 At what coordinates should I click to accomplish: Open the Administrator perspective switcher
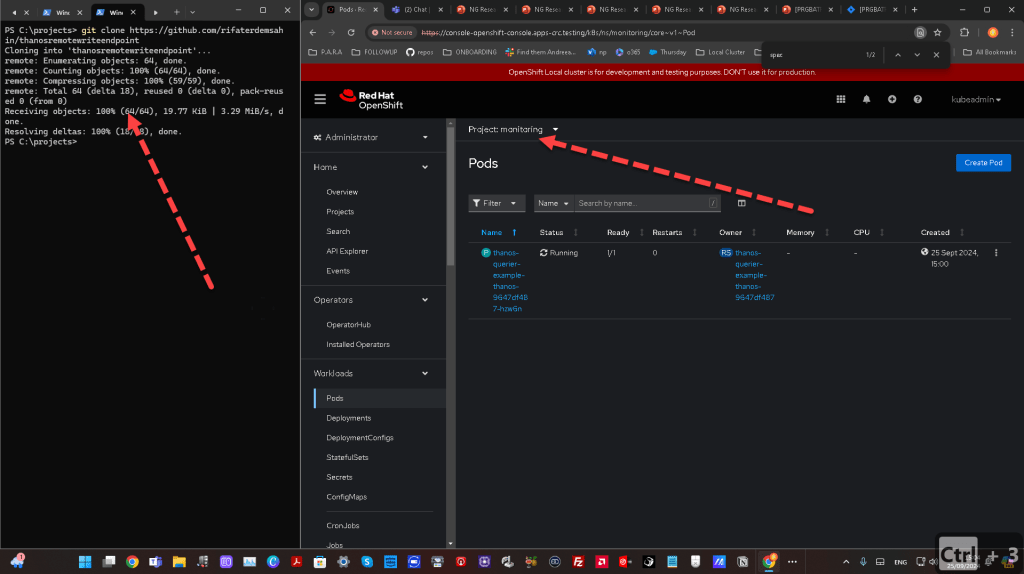pyautogui.click(x=371, y=137)
